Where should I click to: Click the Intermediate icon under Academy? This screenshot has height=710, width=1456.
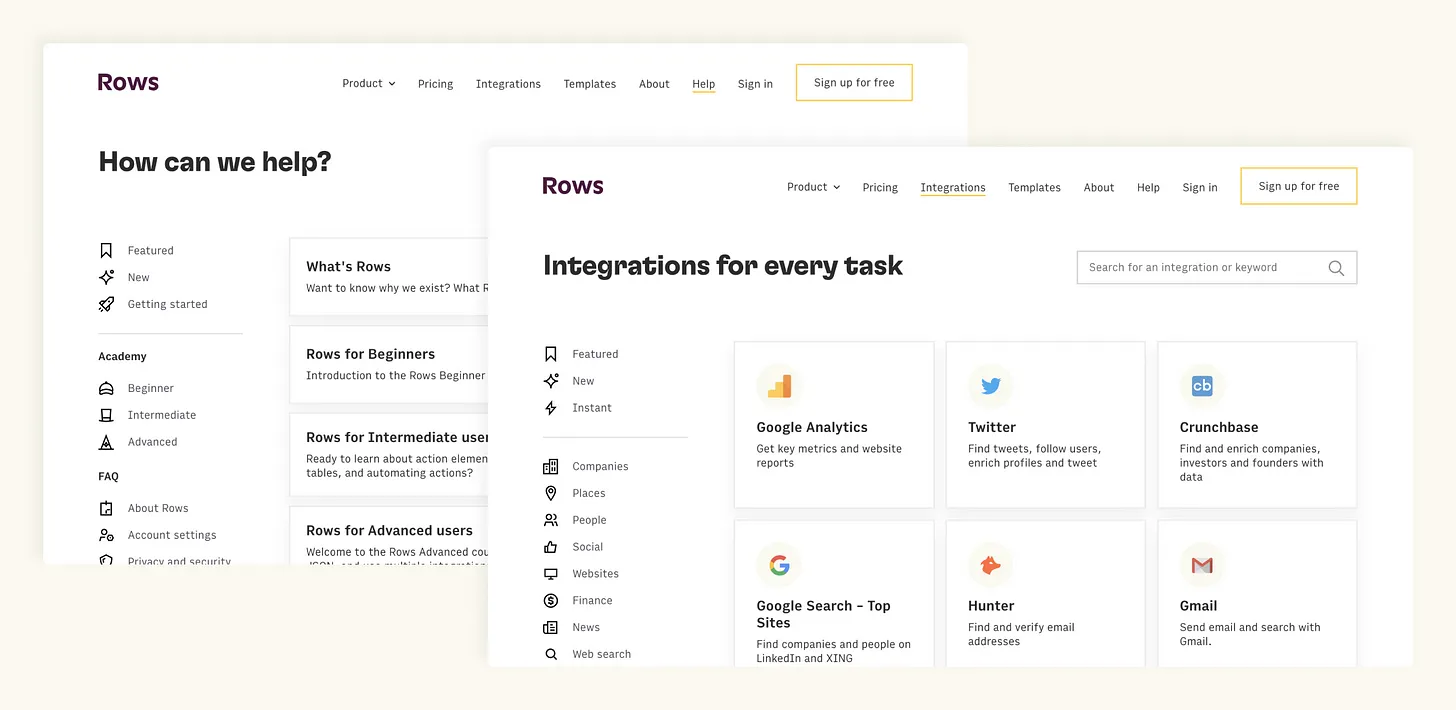(x=106, y=415)
